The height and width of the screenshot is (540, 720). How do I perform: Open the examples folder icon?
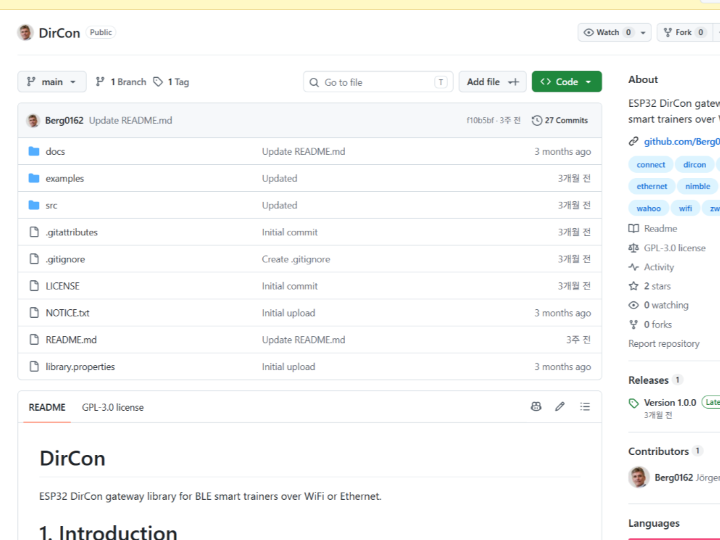pyautogui.click(x=34, y=178)
